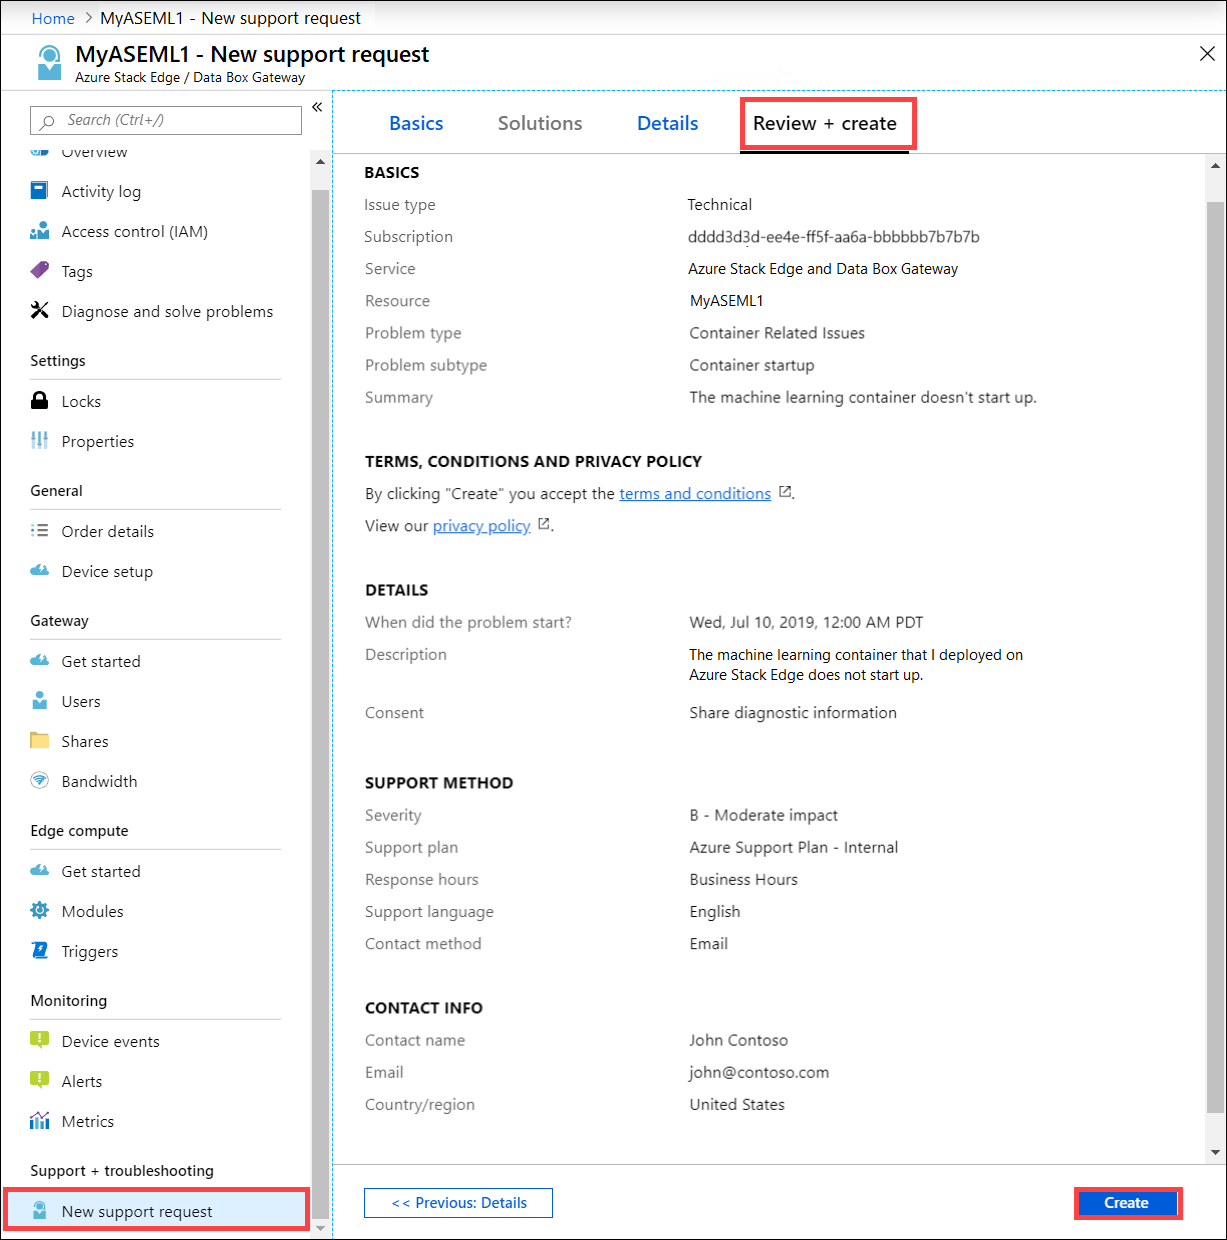Click the 'Share diagnostic information' consent value
Image resolution: width=1227 pixels, height=1240 pixels.
click(x=793, y=712)
